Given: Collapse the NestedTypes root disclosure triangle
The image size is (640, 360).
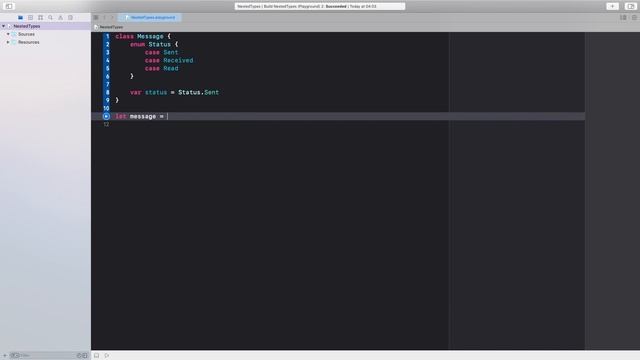Looking at the screenshot, I should (4, 26).
